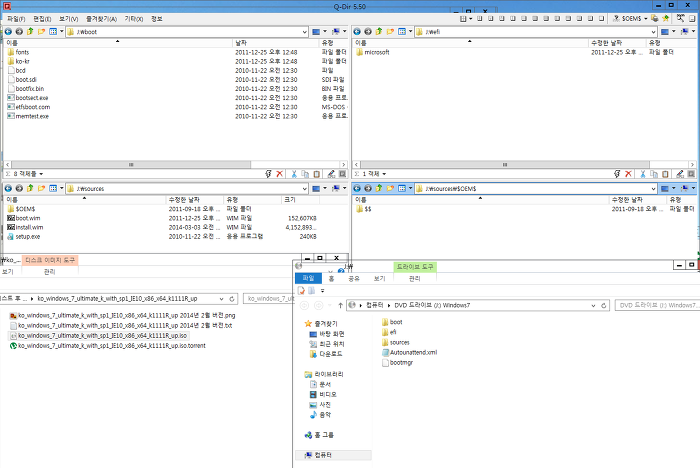This screenshot has width=700, height=468.
Task: Open the 파일 tab in DVD drive Explorer window
Action: (308, 278)
